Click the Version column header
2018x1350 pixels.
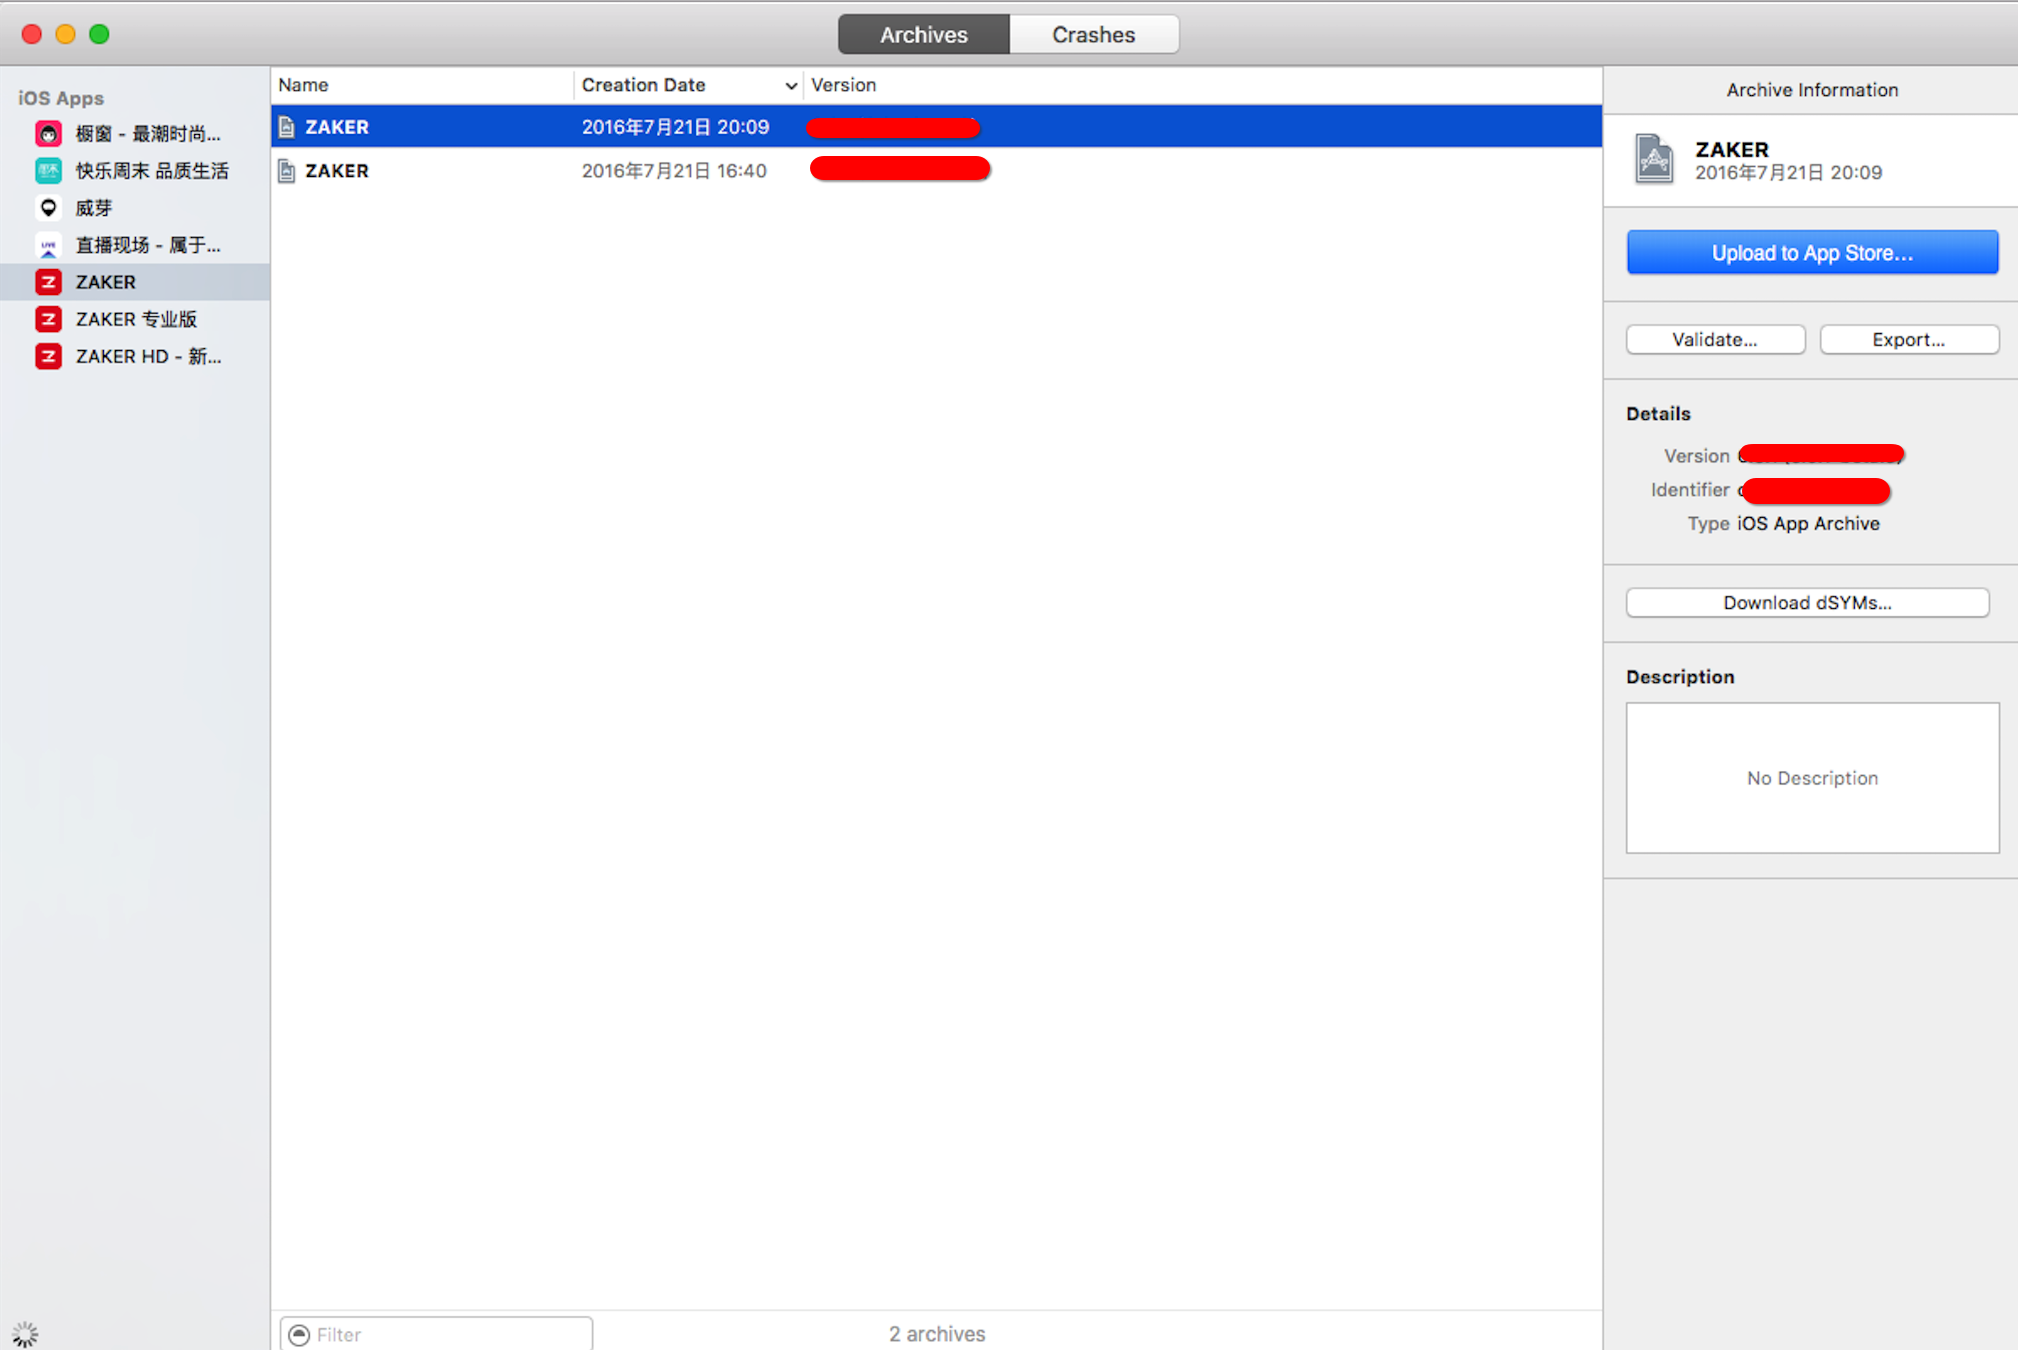(x=1203, y=85)
